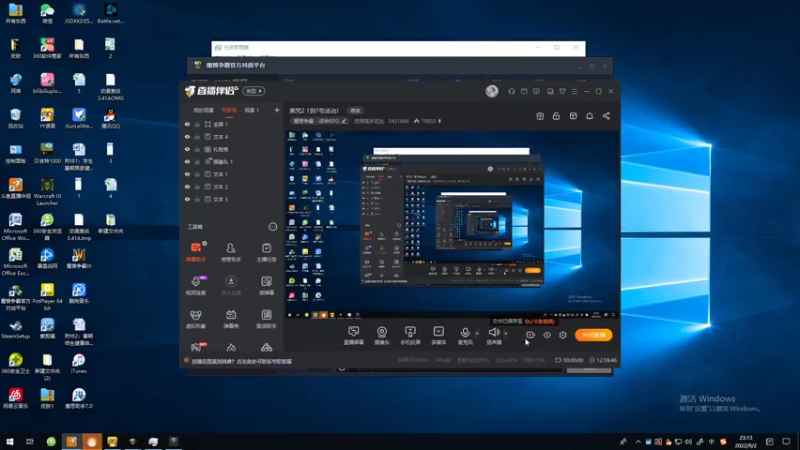This screenshot has height=450, width=800.
Task: Toggle the preview eye icon in bottom bar
Action: click(547, 335)
